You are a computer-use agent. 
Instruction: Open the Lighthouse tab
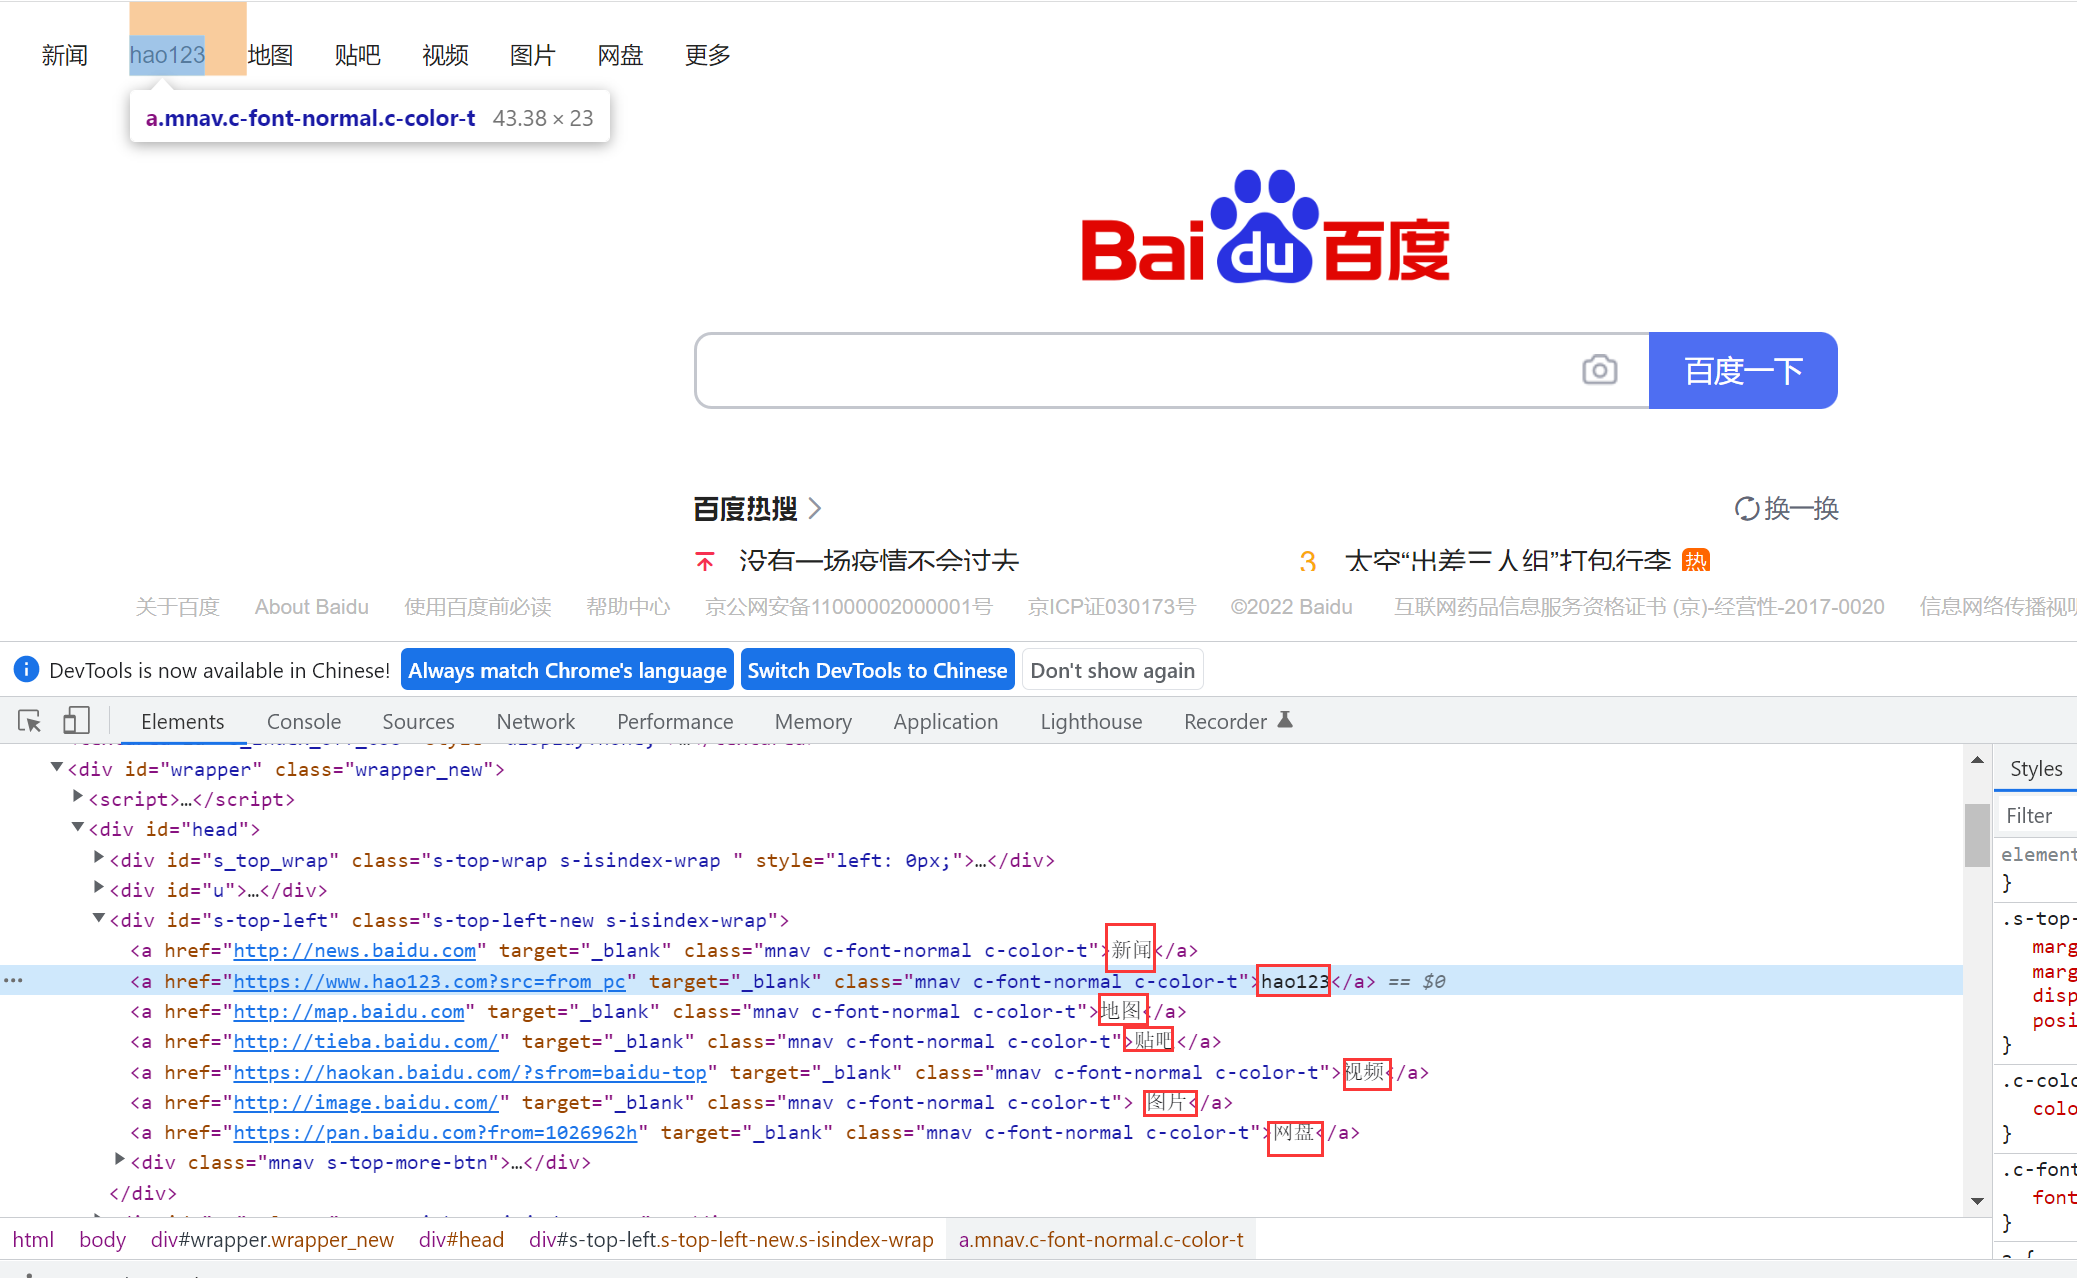pyautogui.click(x=1091, y=721)
